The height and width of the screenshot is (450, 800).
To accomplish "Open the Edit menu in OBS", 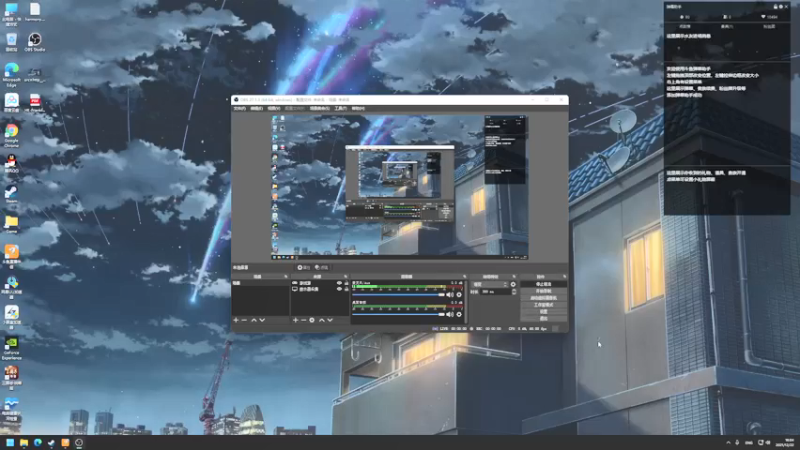I will (257, 108).
